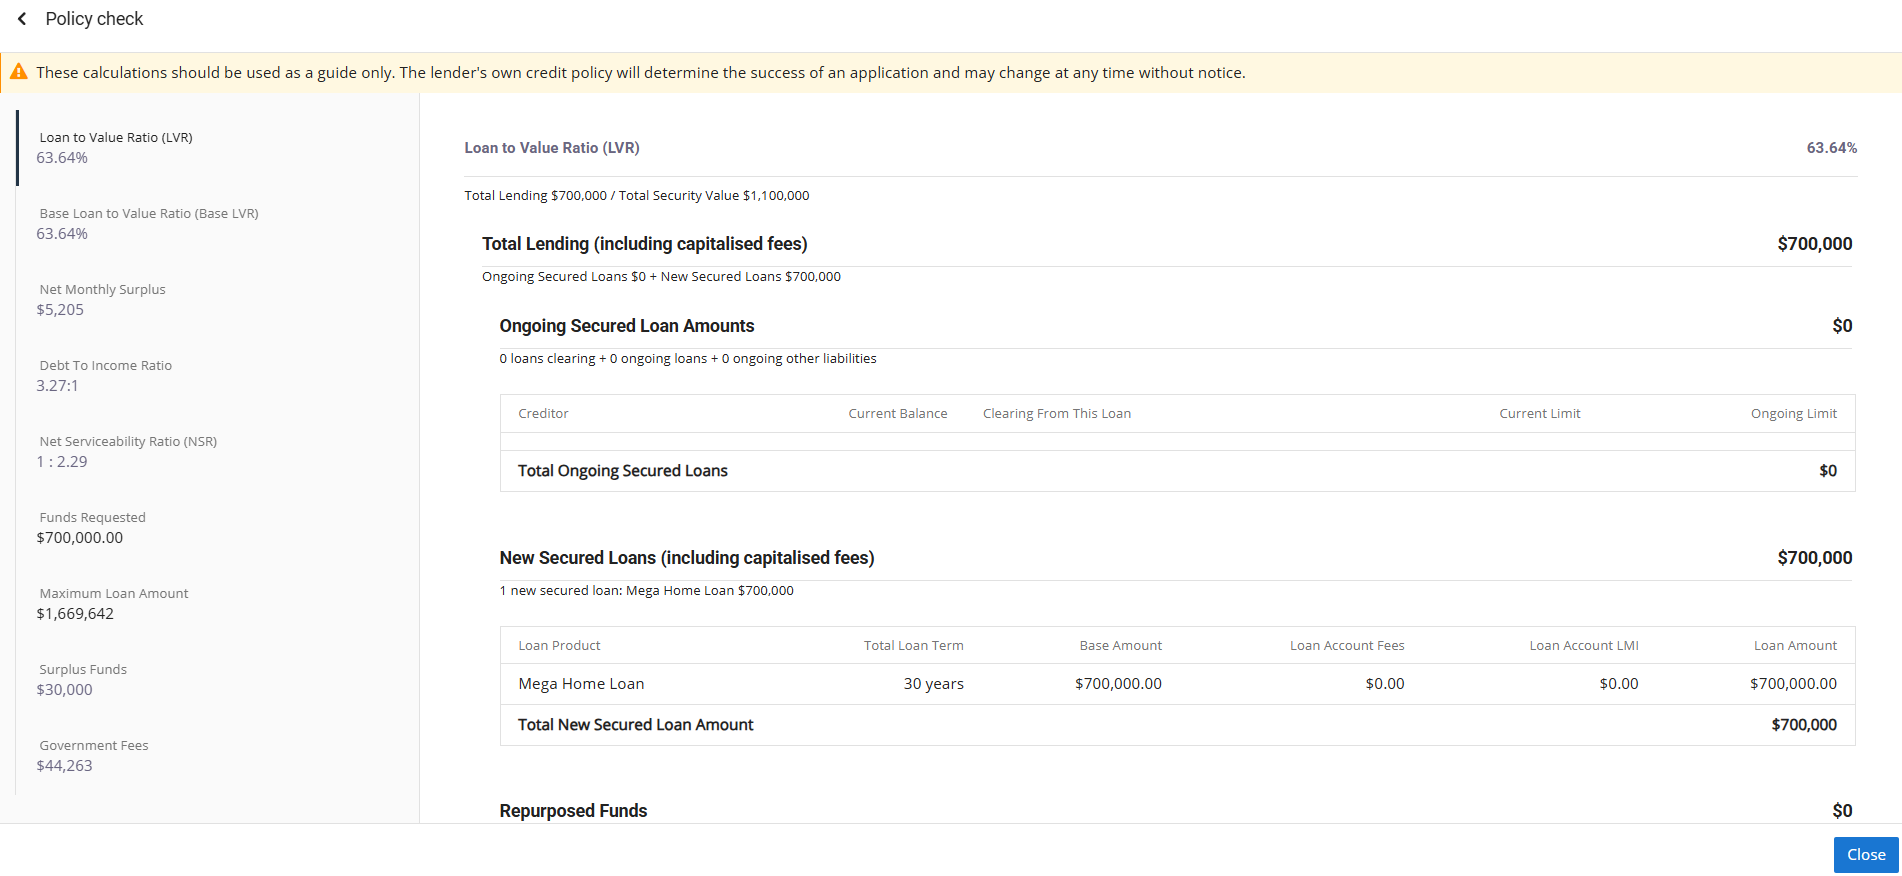Click the New Secured Loans section heading
This screenshot has height=876, width=1902.
click(x=686, y=558)
